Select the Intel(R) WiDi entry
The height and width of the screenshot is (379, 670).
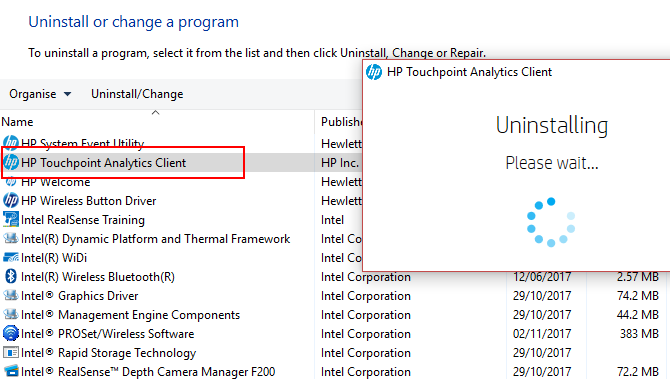click(54, 258)
